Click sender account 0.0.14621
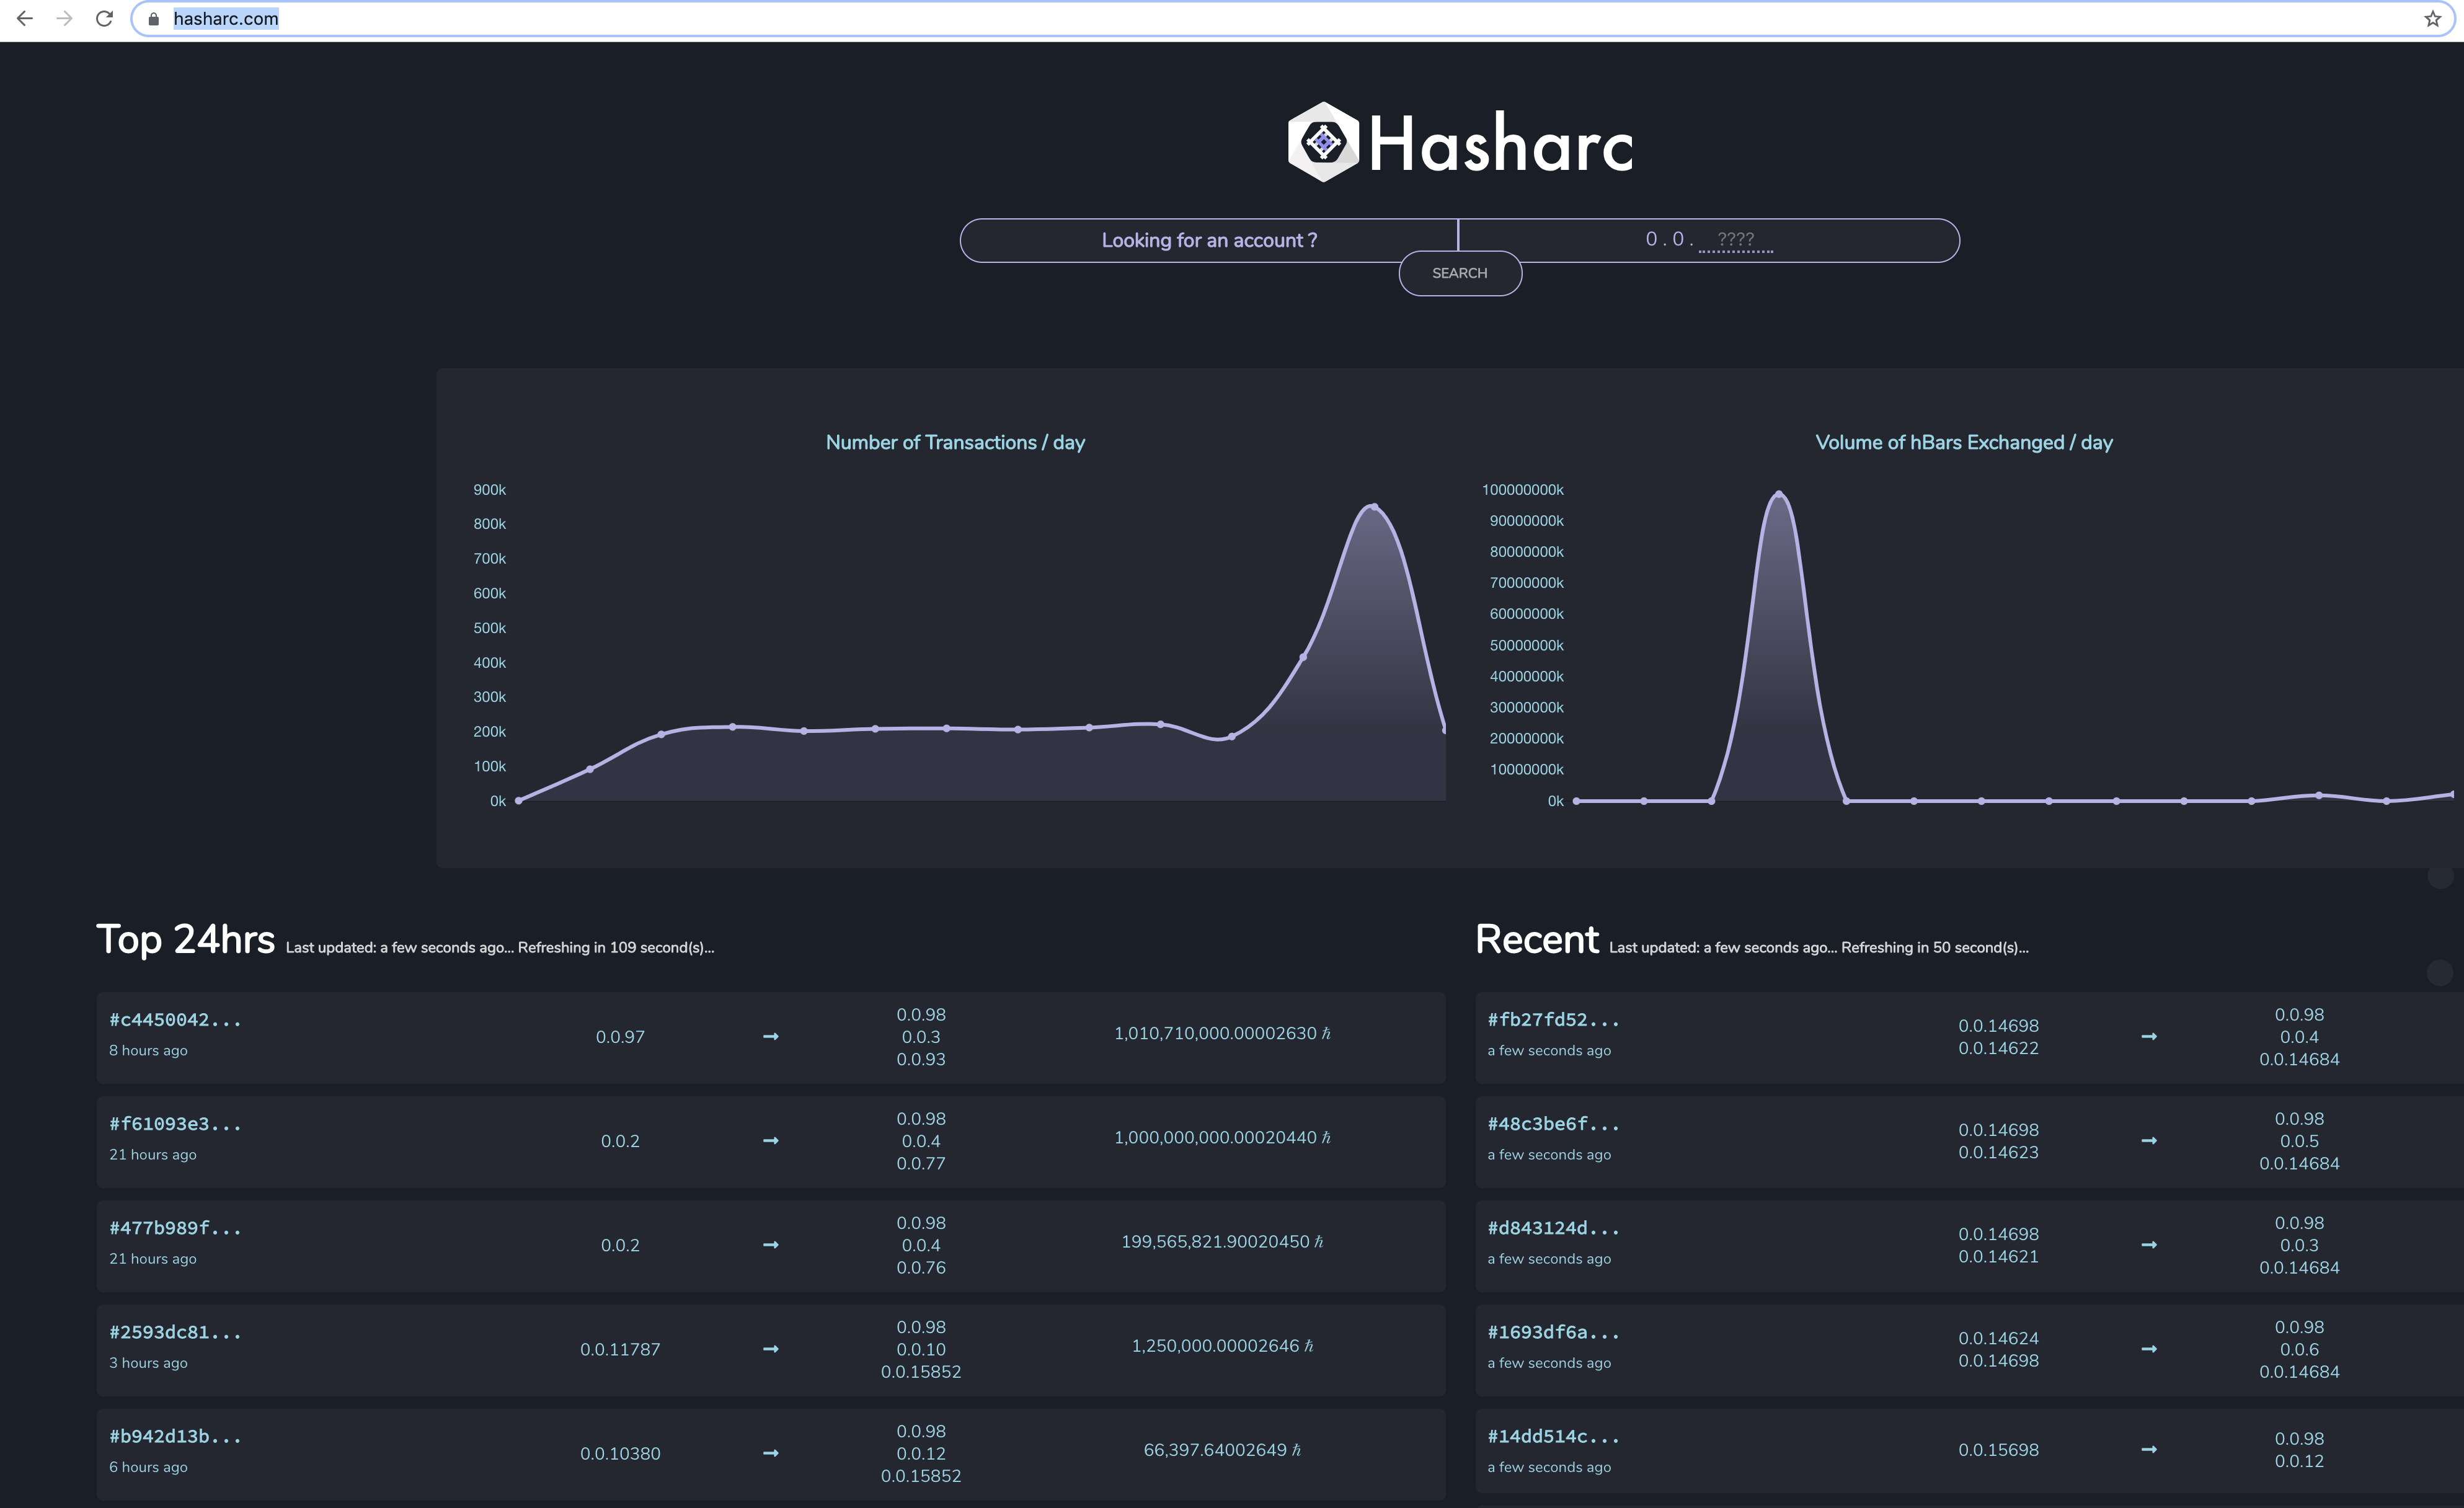Screen dimensions: 2464x1508 coord(1998,1256)
